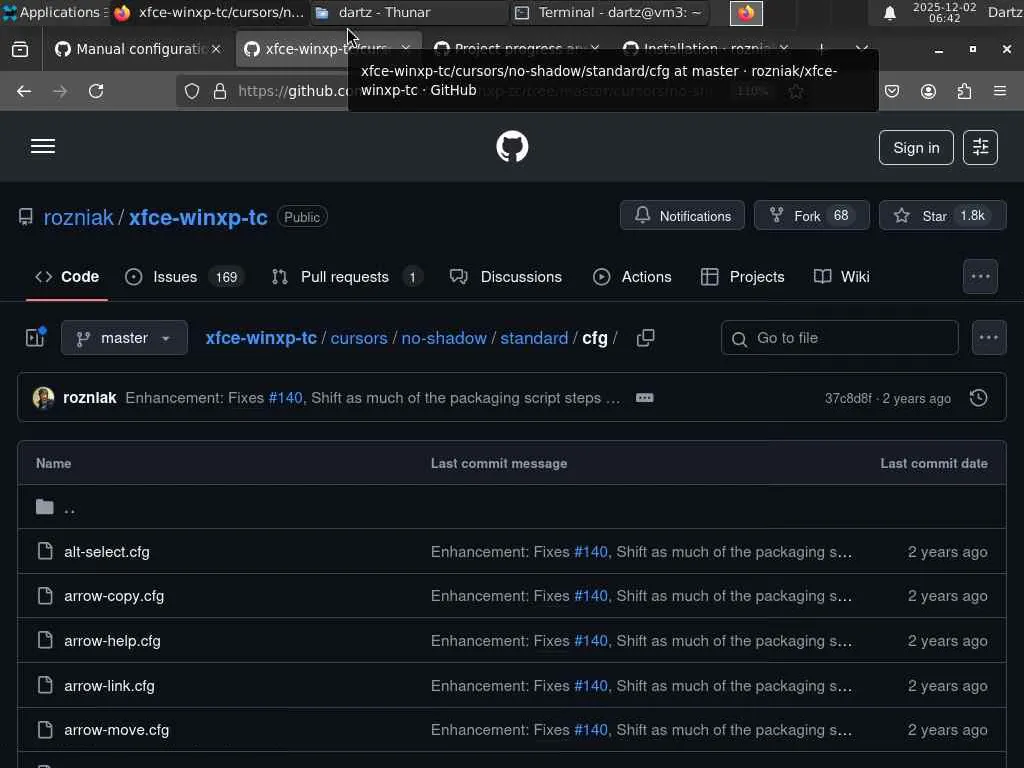Open issue #140 link in latest commit
The width and height of the screenshot is (1024, 768).
point(285,398)
